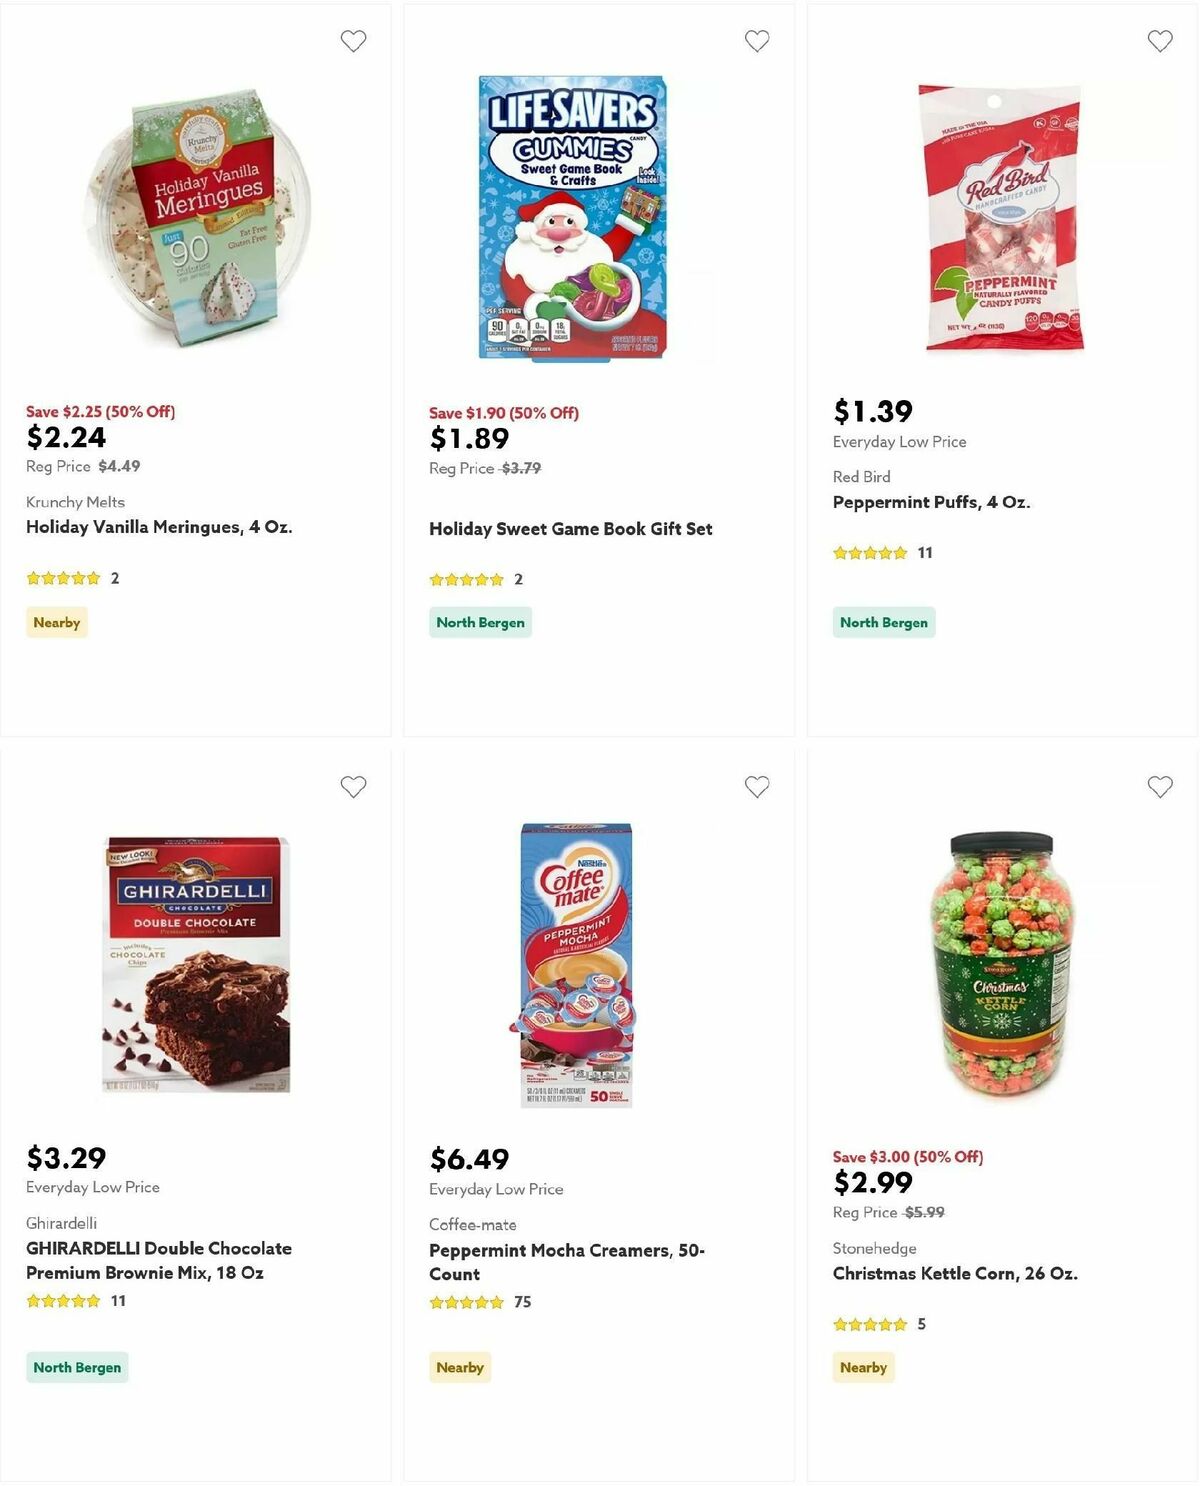This screenshot has width=1200, height=1486.
Task: Click the heart icon on Ghirardelli brownie mix card
Action: (x=353, y=787)
